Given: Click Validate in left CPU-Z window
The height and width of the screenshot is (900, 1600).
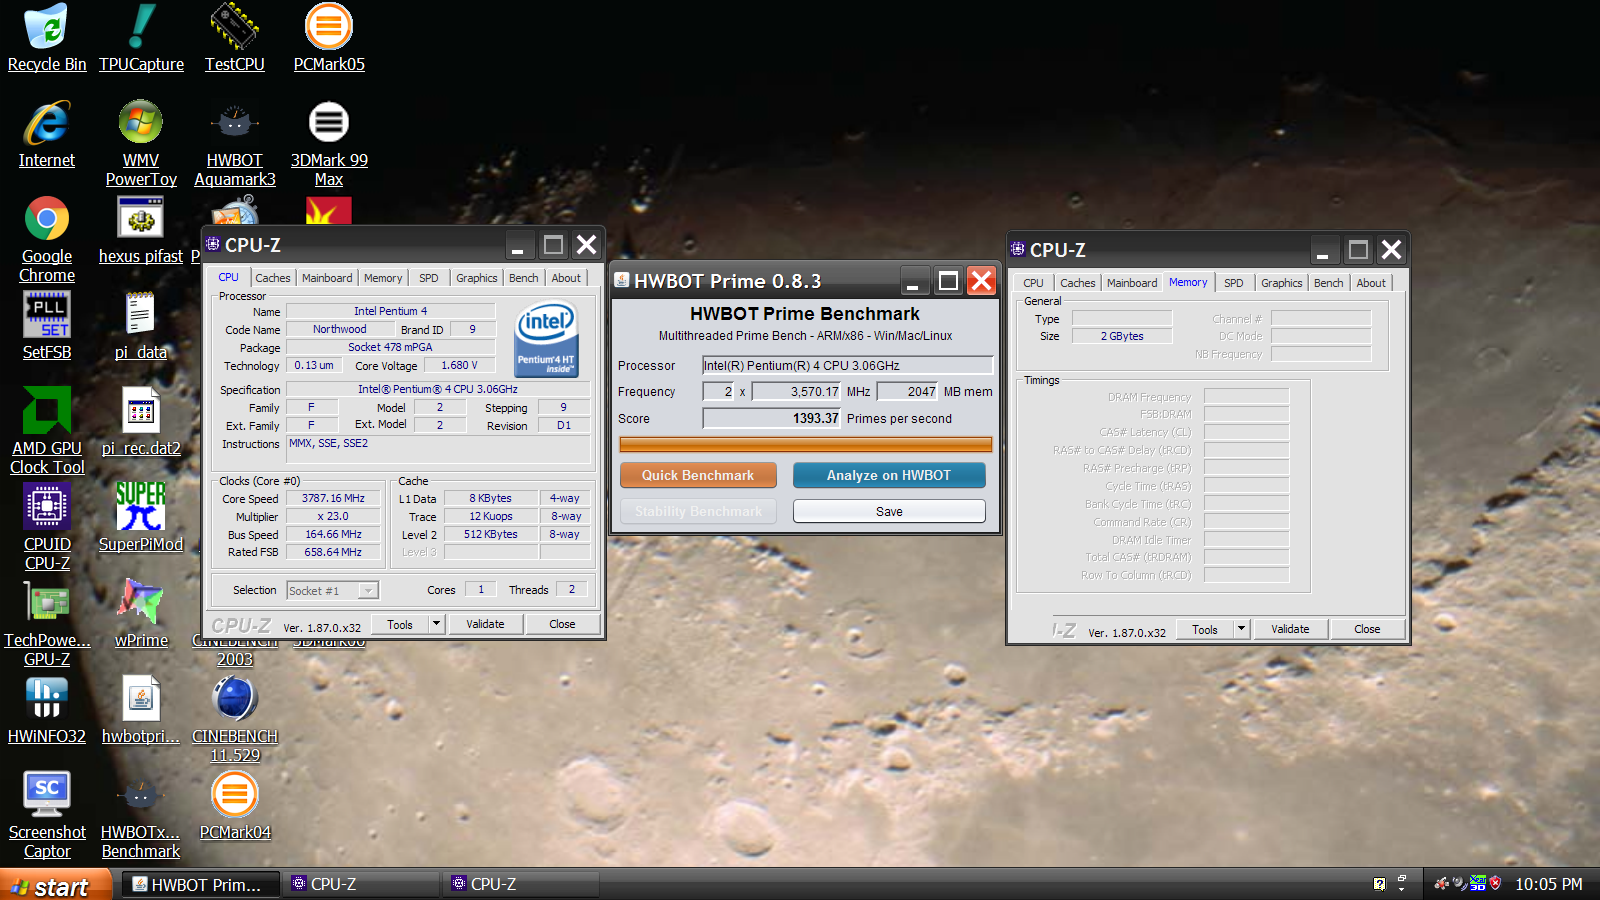Looking at the screenshot, I should tap(485, 624).
